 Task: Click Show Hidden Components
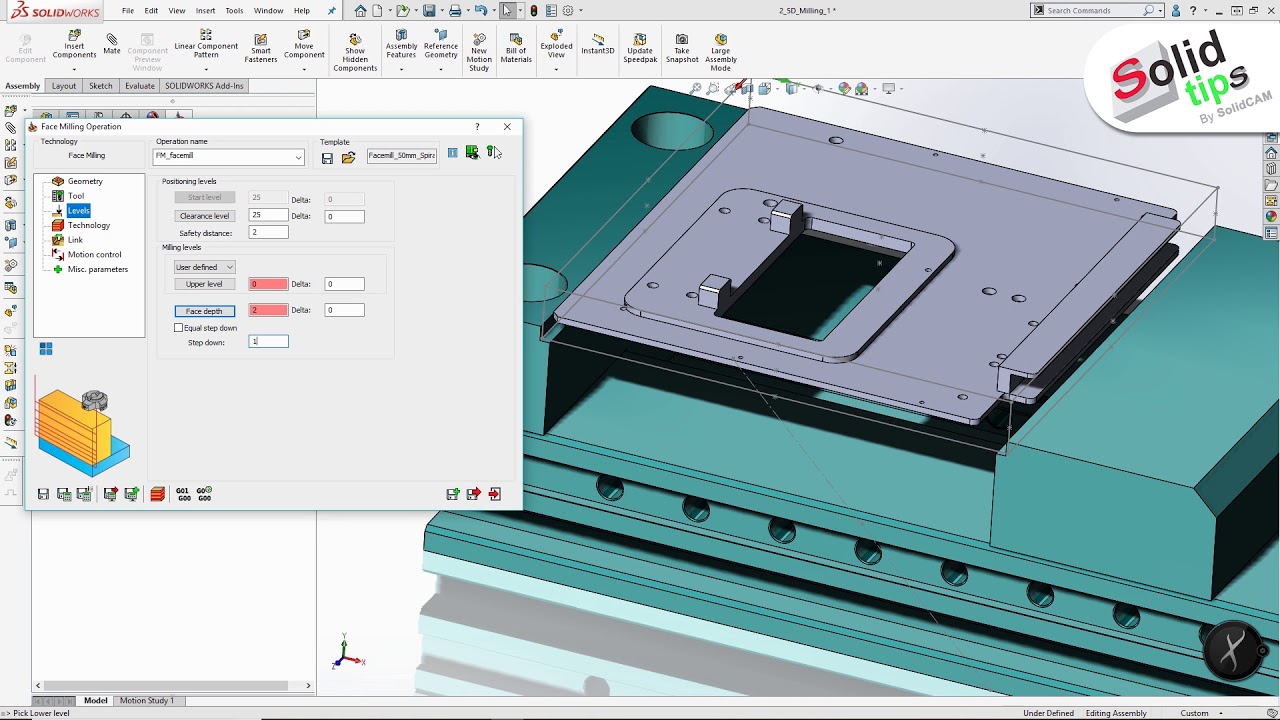(355, 52)
